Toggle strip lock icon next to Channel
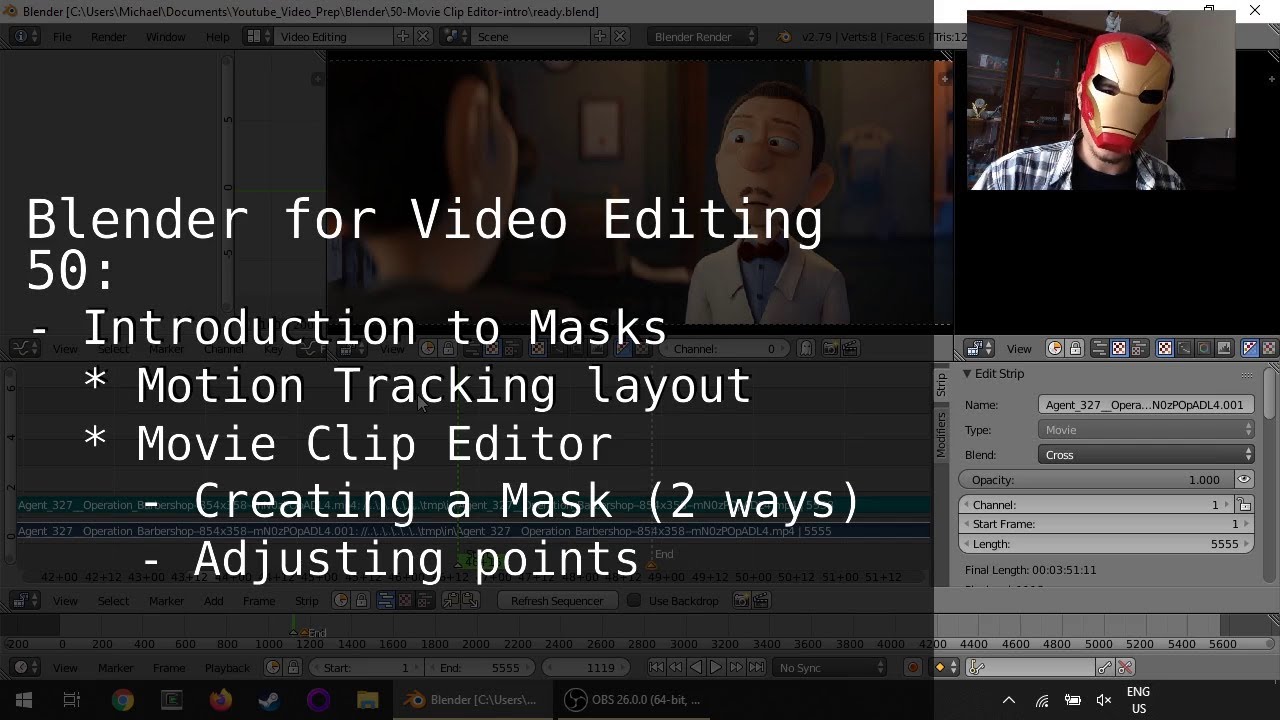Image resolution: width=1280 pixels, height=720 pixels. [1245, 505]
